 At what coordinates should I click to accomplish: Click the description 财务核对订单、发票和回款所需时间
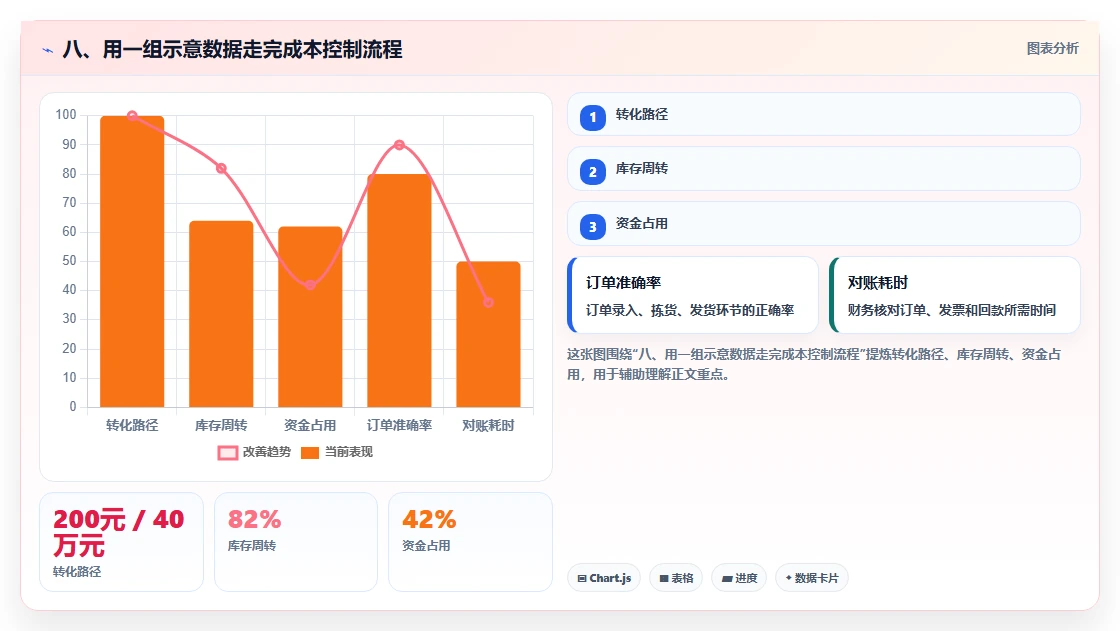[952, 310]
